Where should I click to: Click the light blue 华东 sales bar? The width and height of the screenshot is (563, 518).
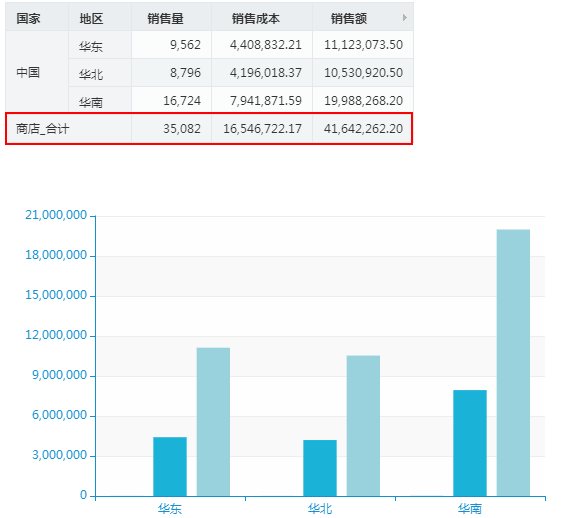tap(213, 422)
